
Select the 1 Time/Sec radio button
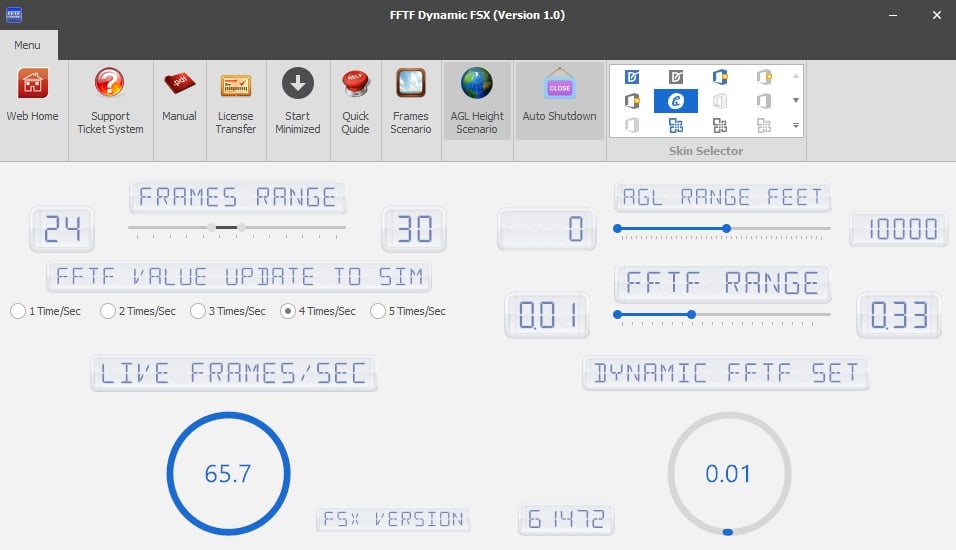pyautogui.click(x=18, y=311)
